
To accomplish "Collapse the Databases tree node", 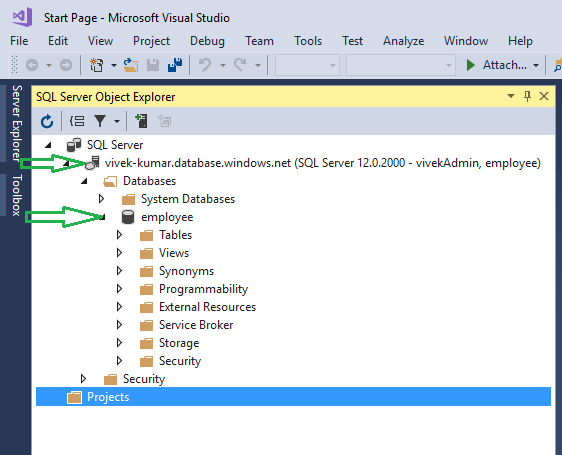I will click(x=84, y=181).
